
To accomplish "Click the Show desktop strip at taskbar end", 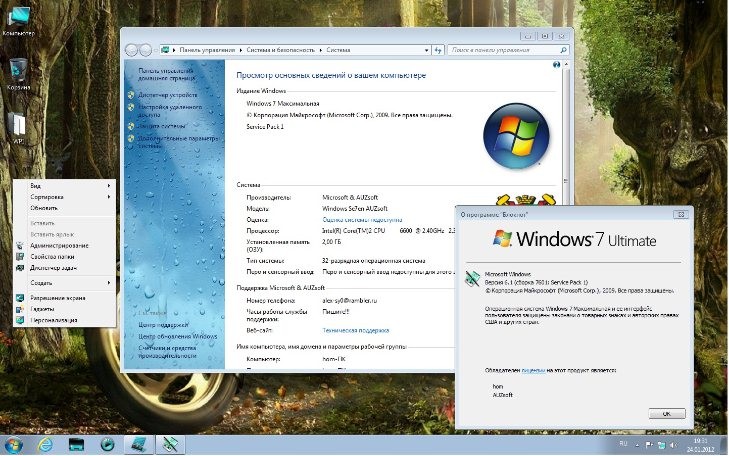I will click(724, 445).
